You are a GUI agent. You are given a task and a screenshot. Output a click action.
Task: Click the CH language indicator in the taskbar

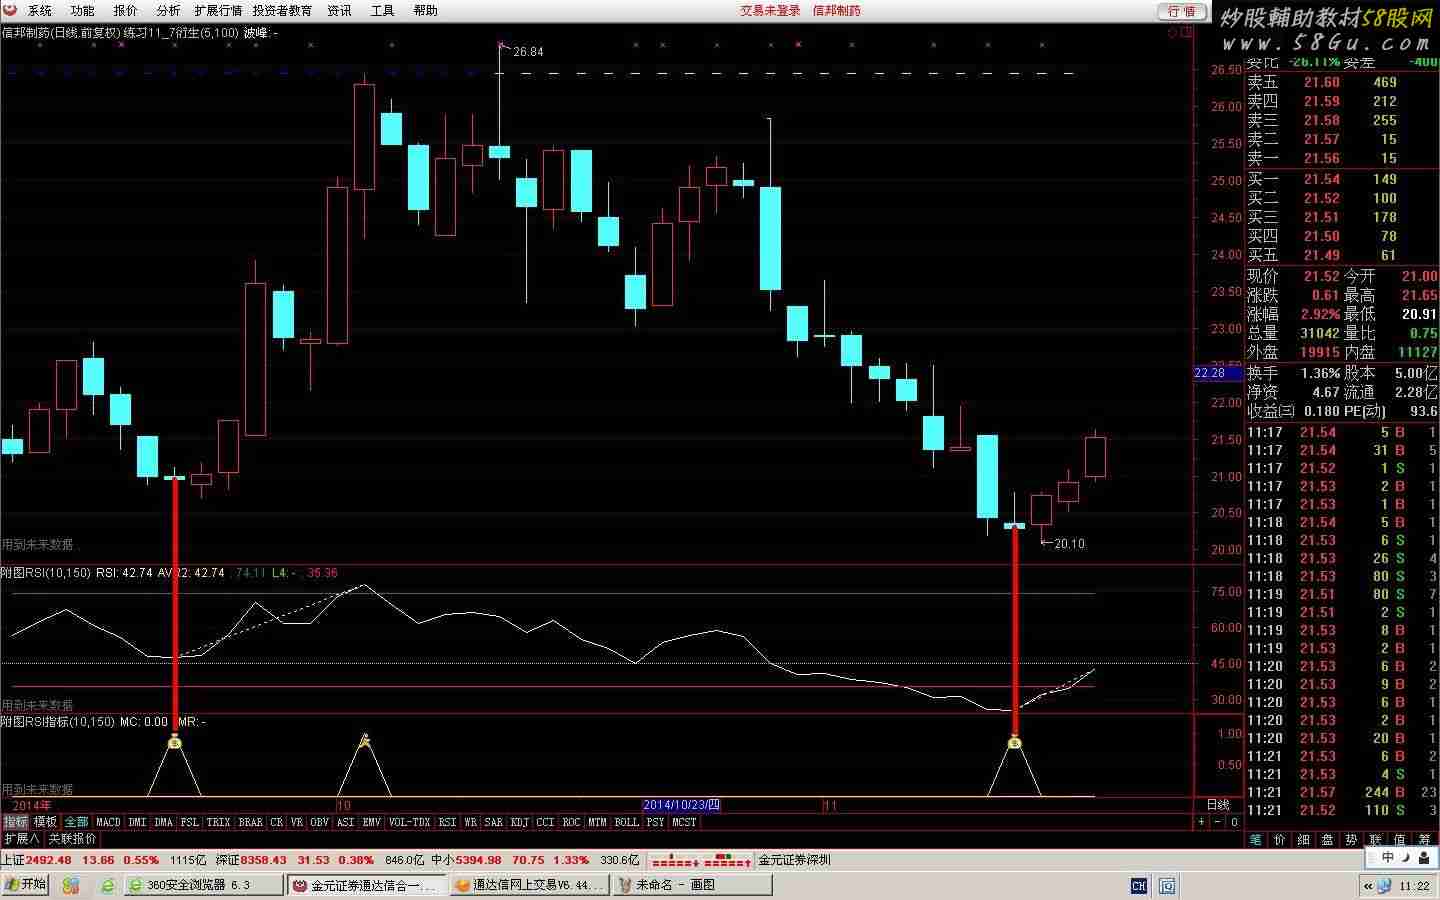pos(1138,885)
